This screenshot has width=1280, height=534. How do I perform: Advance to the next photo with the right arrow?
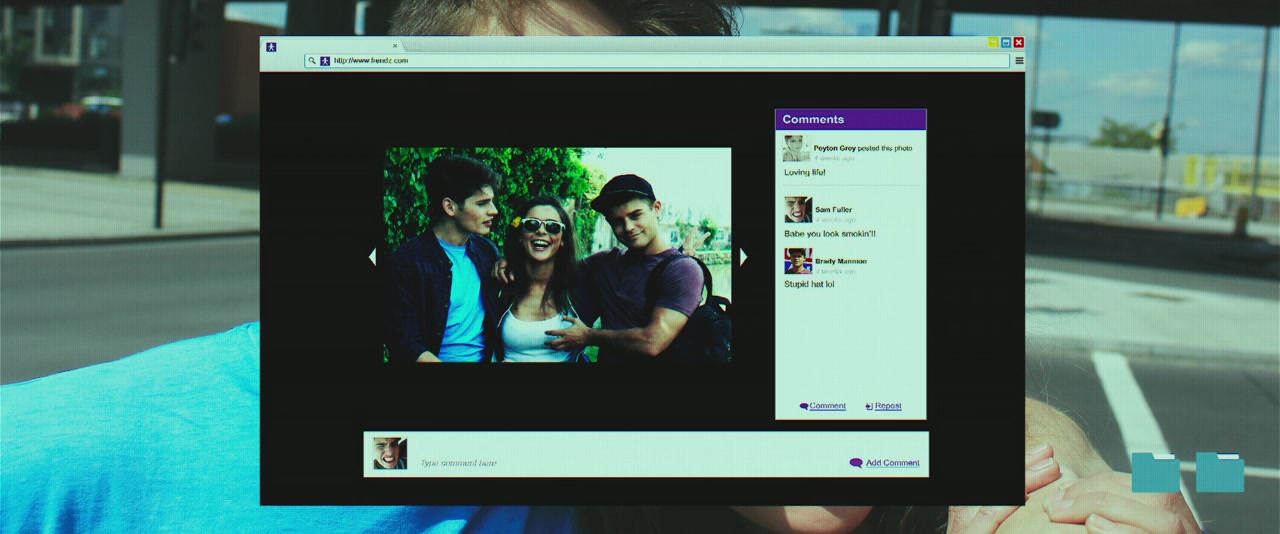tap(743, 257)
